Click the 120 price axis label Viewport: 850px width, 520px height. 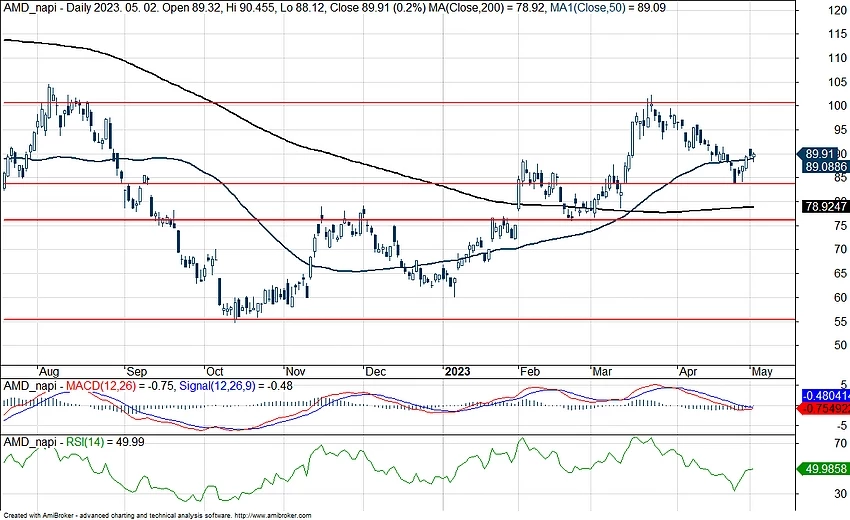(x=838, y=10)
